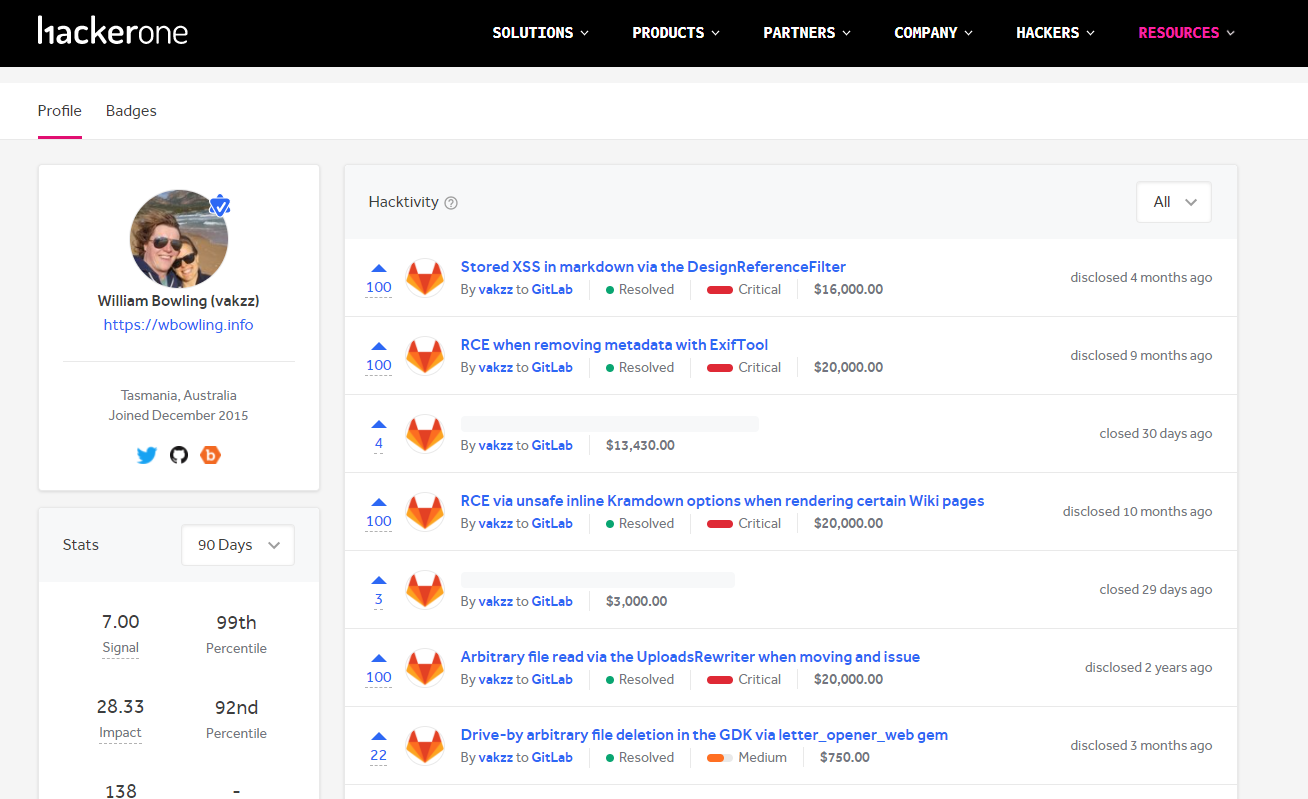
Task: Expand the Products nav menu
Action: 676,33
